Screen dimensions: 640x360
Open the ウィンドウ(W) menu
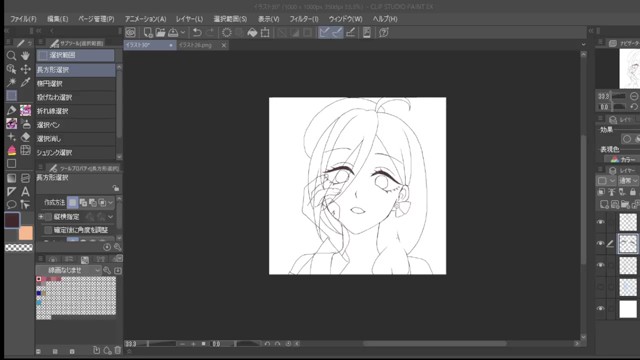[x=346, y=19]
